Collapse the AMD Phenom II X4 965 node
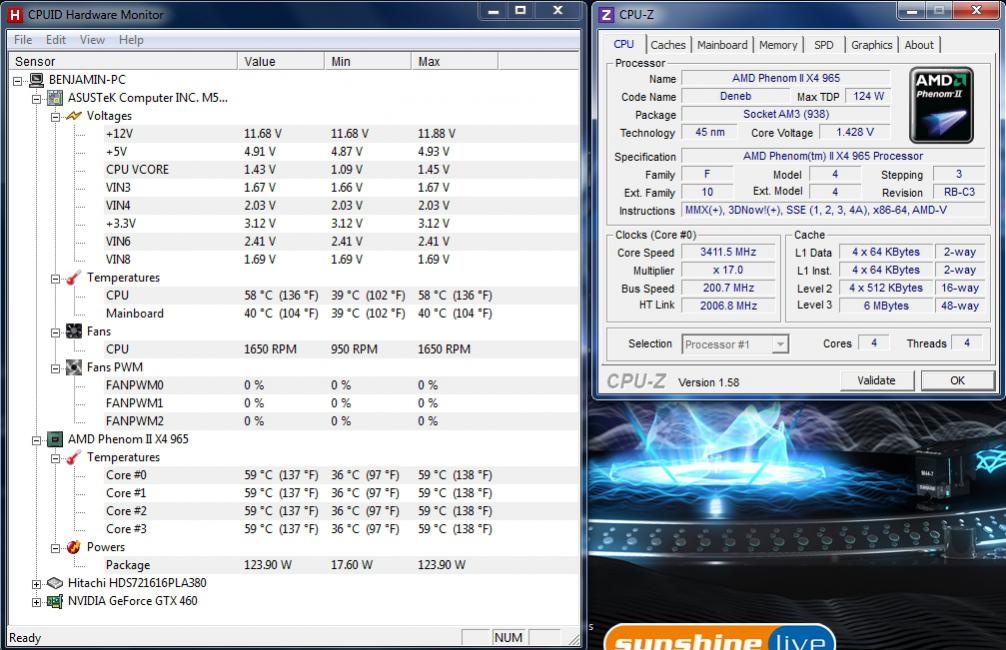 click(x=37, y=440)
